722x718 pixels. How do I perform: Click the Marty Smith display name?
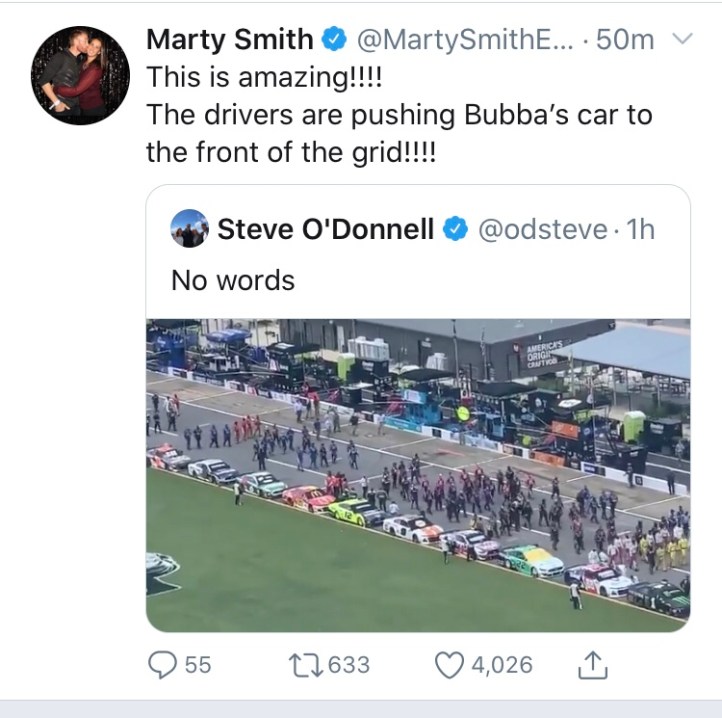[229, 39]
